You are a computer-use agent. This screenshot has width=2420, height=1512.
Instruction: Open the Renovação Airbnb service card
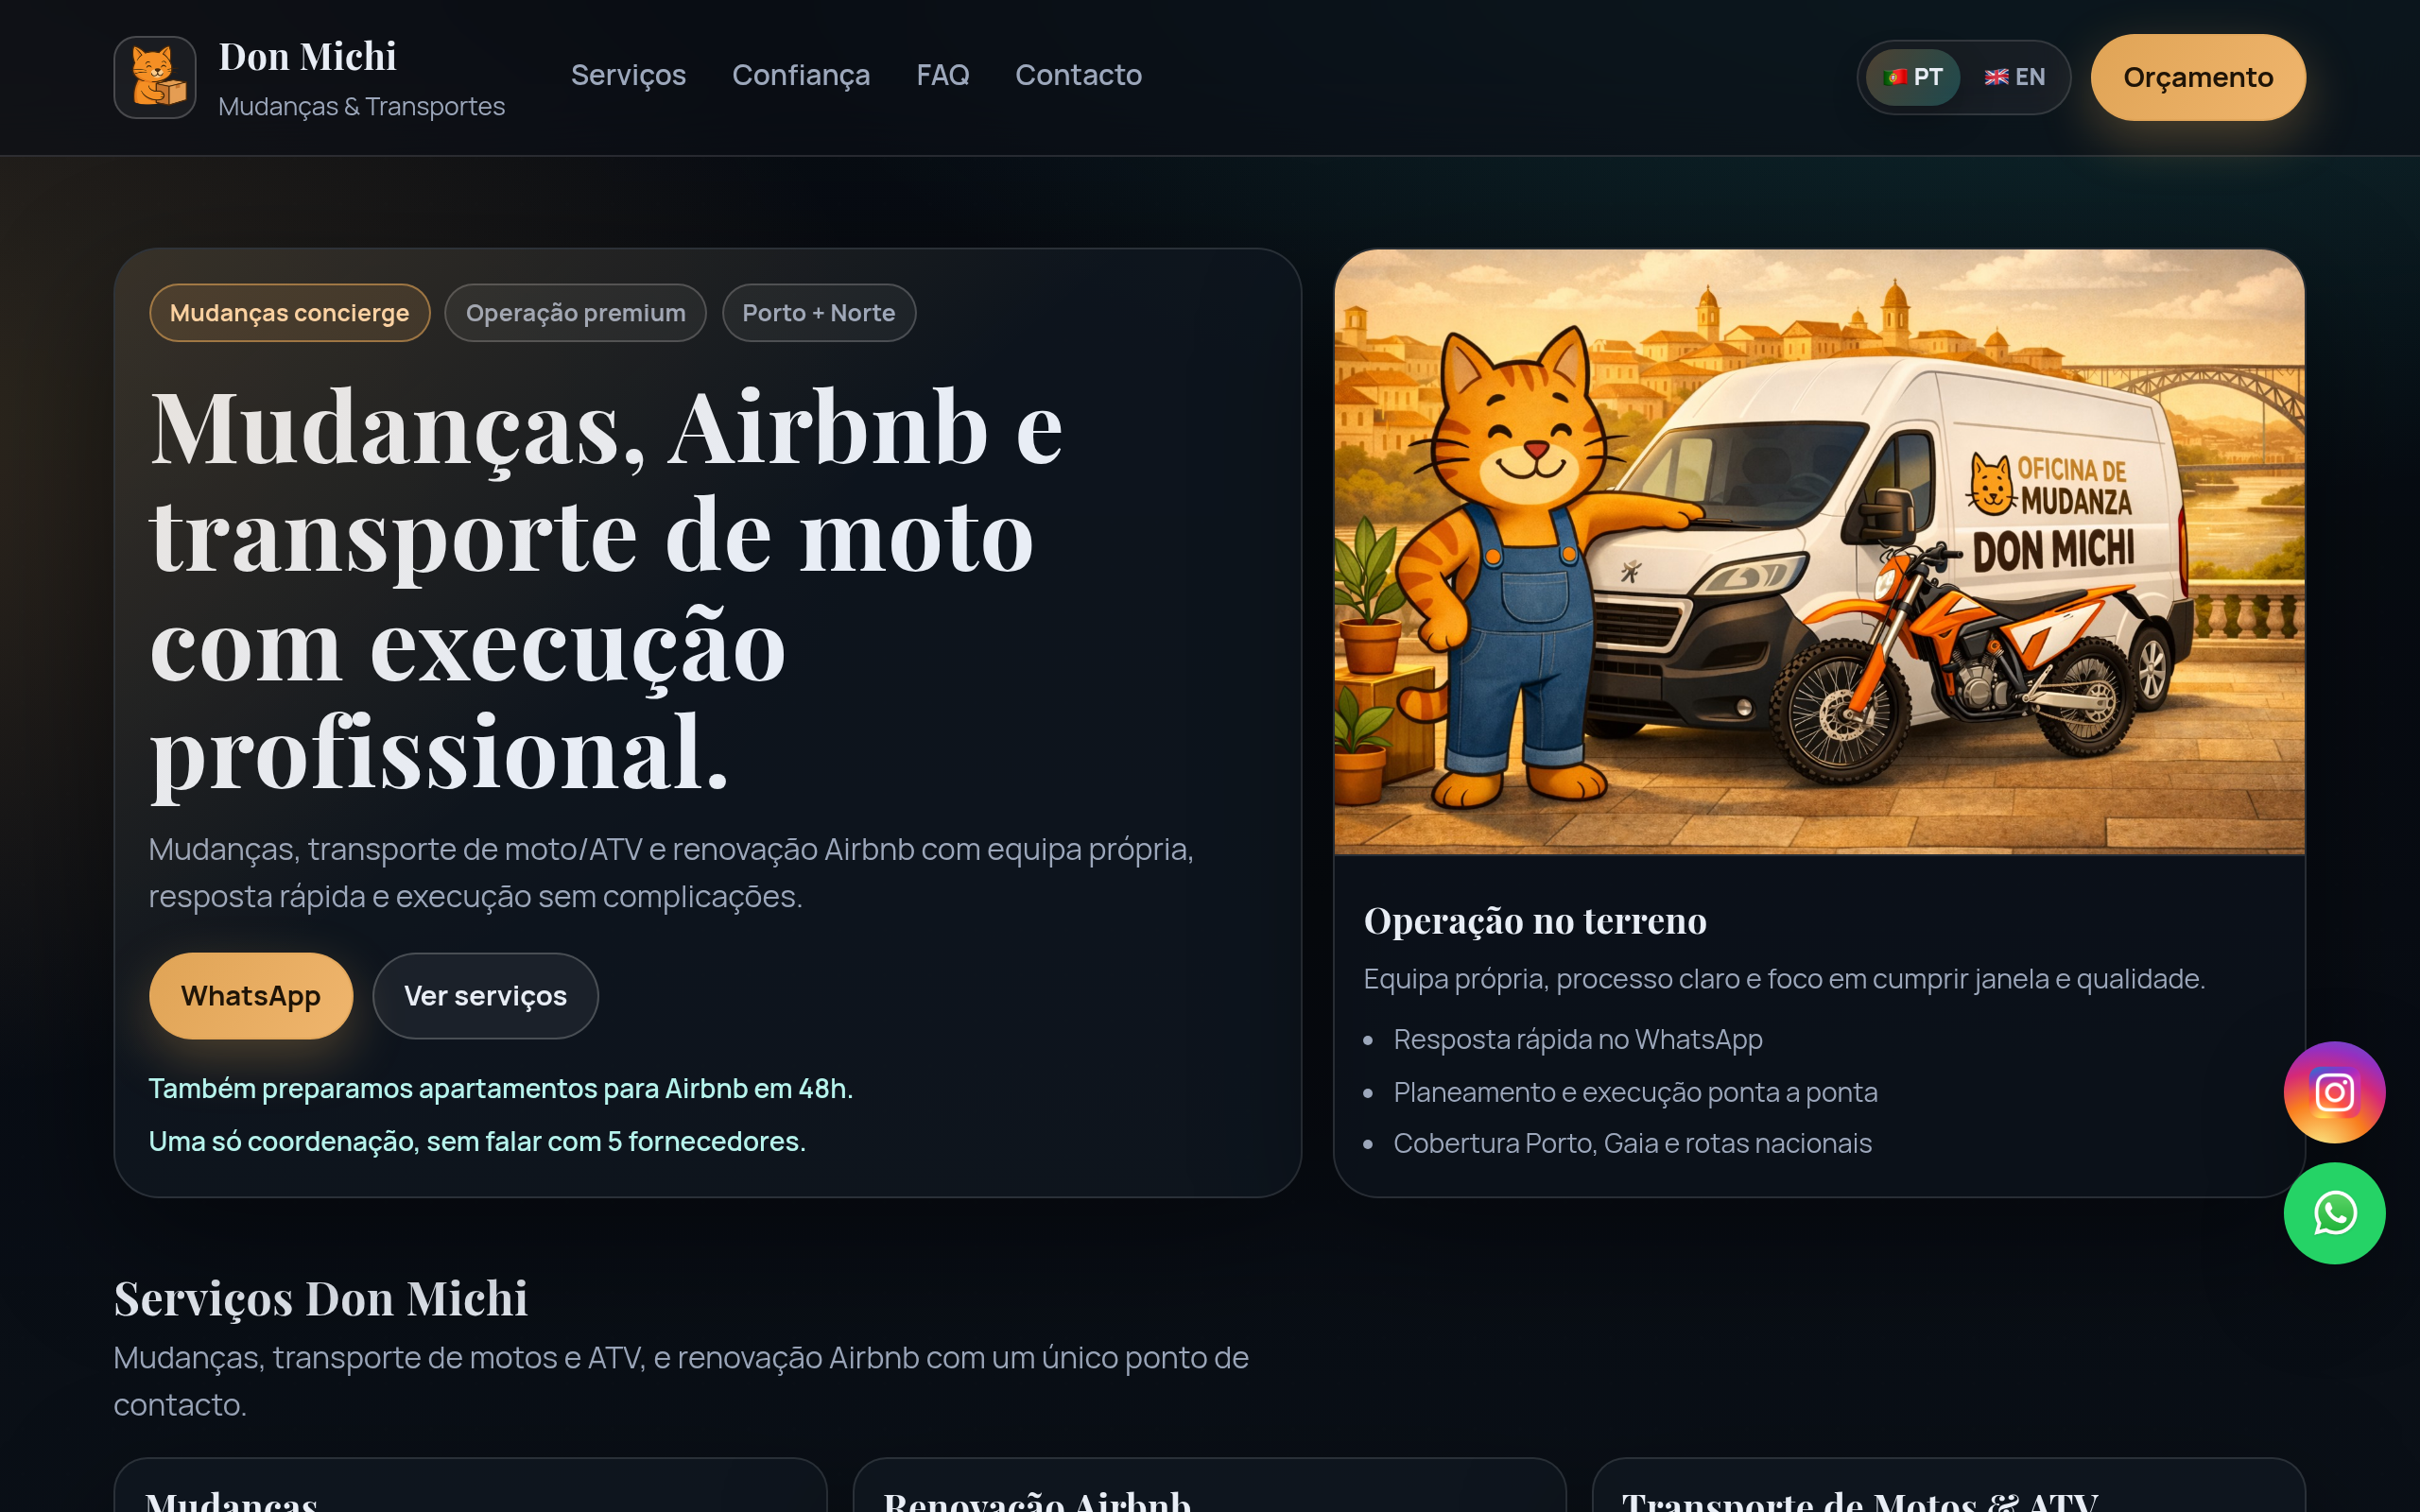pyautogui.click(x=1209, y=1485)
